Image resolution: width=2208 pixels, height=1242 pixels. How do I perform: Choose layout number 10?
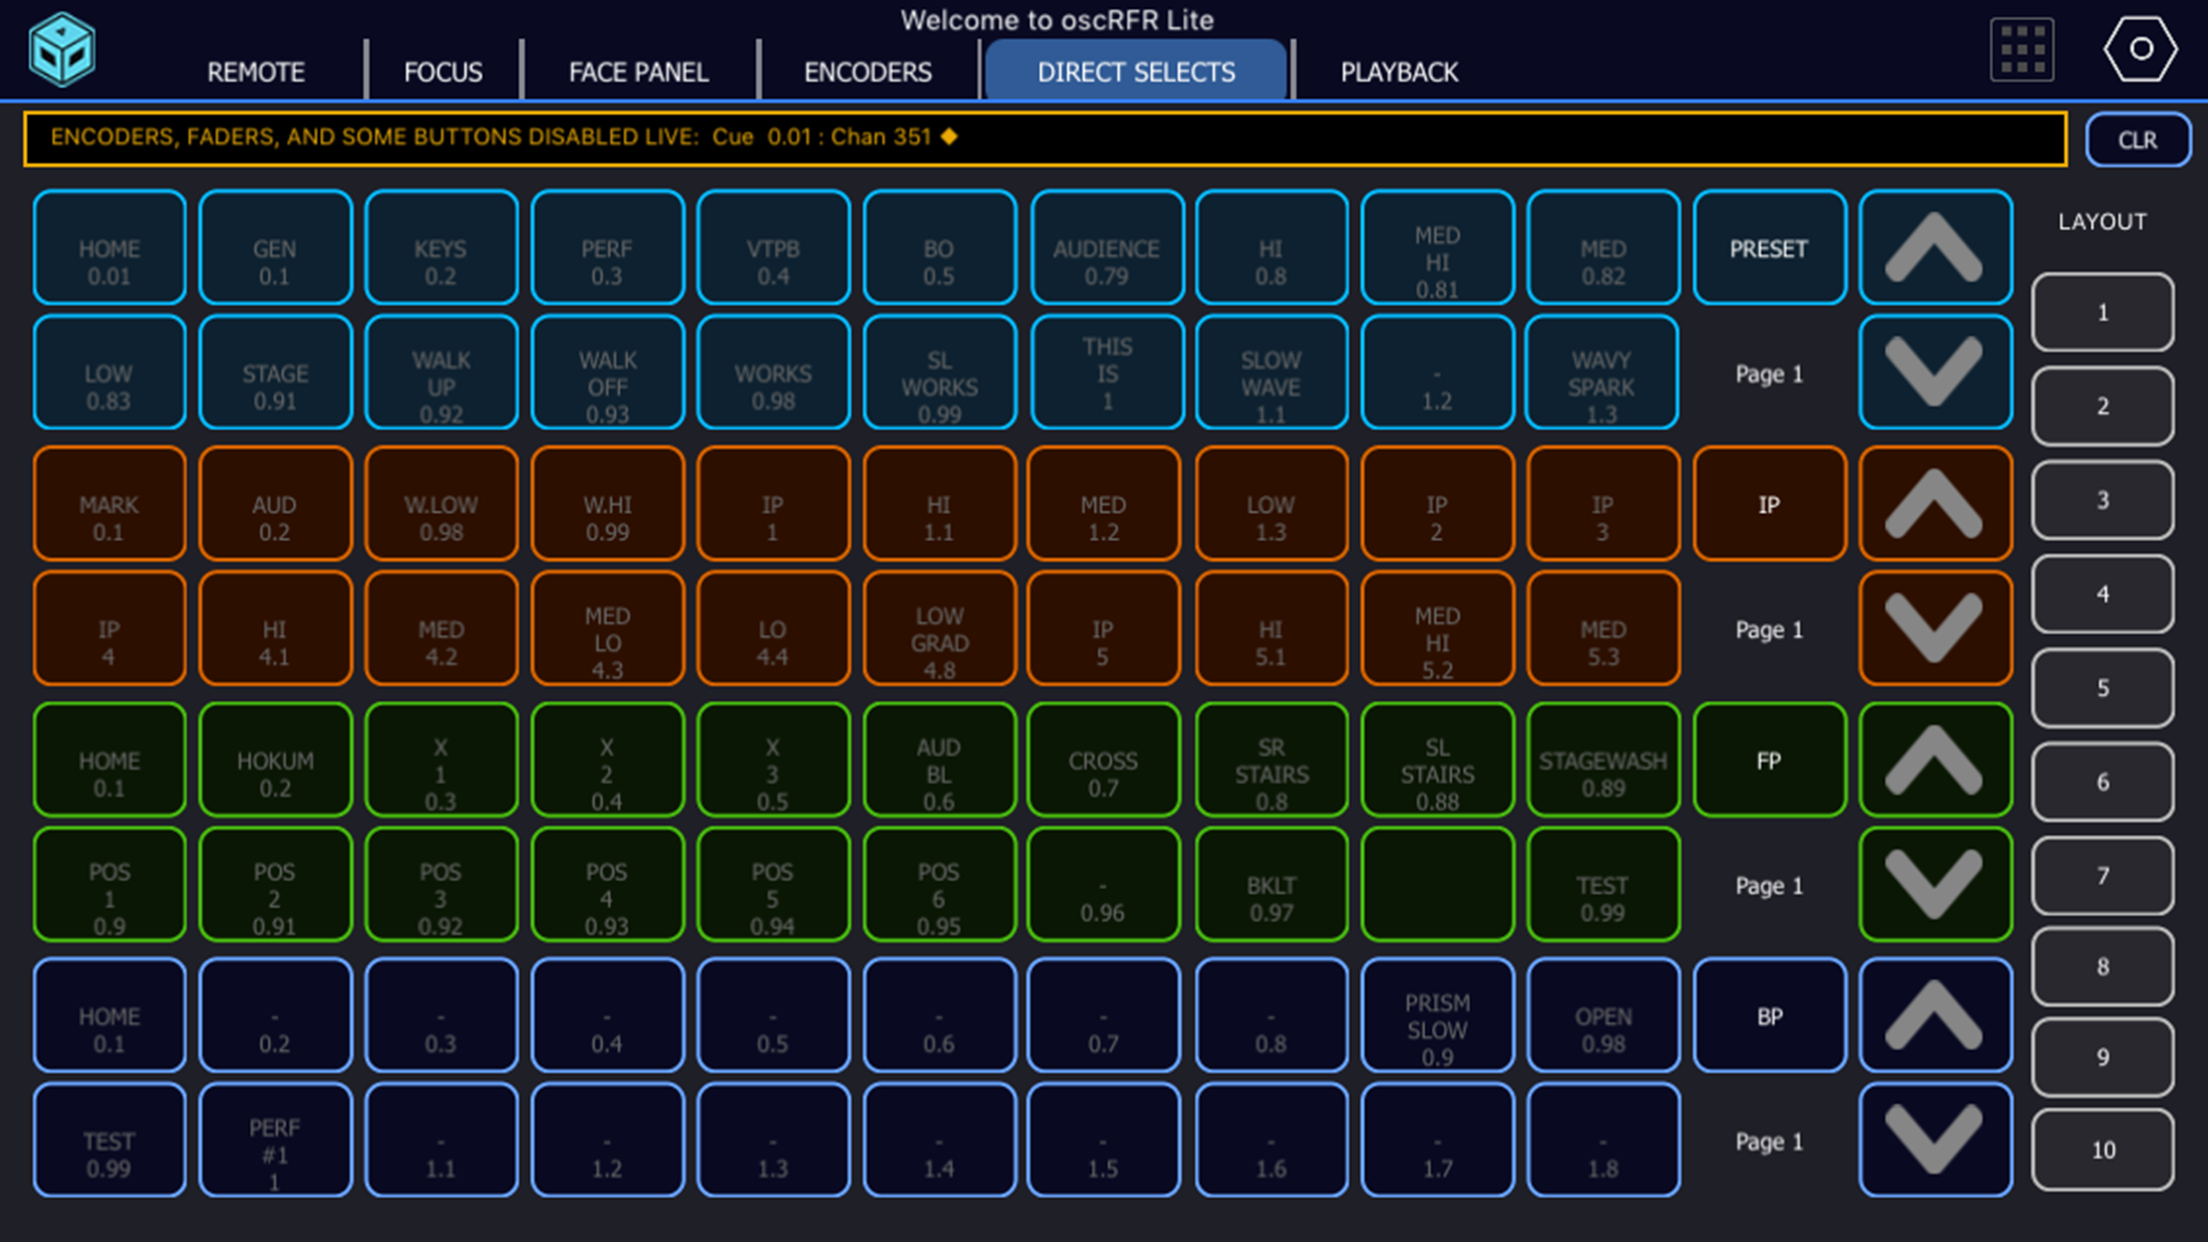[2102, 1150]
